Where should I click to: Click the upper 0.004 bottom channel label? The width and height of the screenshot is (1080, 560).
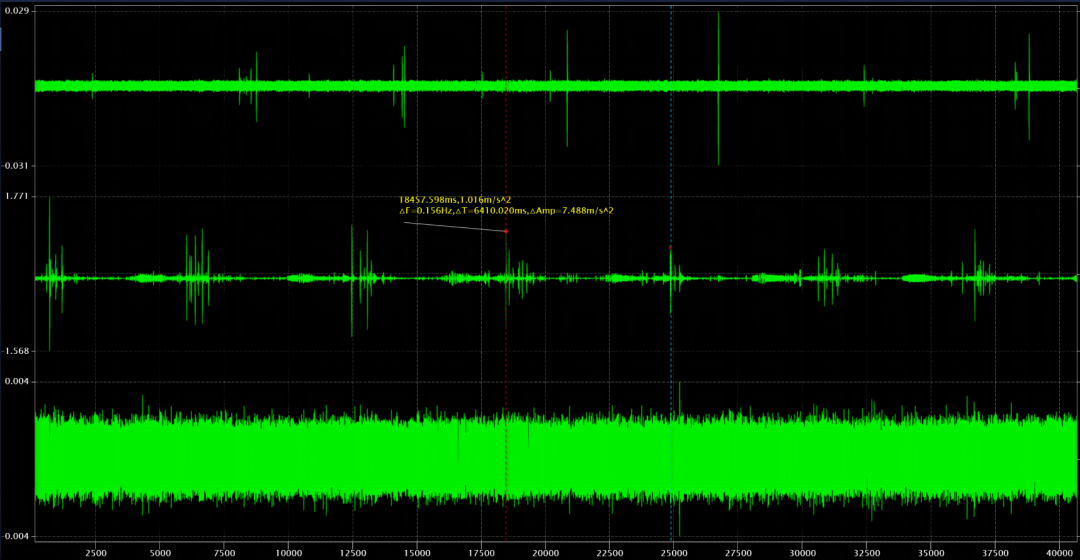(x=17, y=381)
